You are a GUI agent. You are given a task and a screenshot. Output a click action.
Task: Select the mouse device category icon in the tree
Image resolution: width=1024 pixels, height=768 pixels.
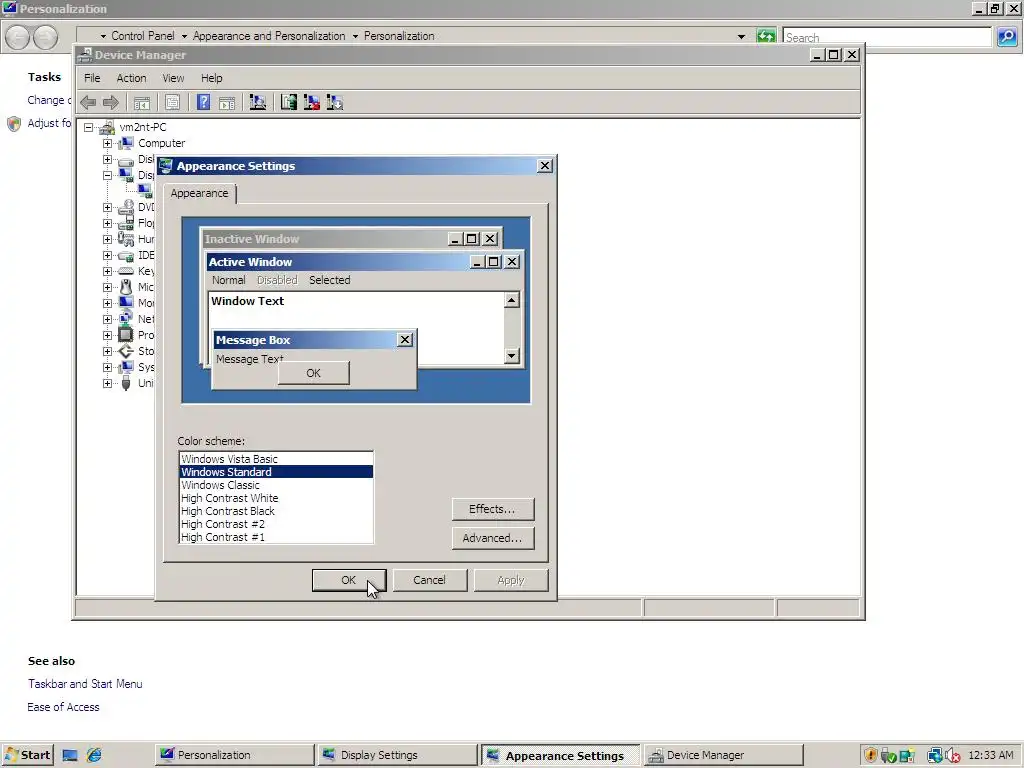126,287
